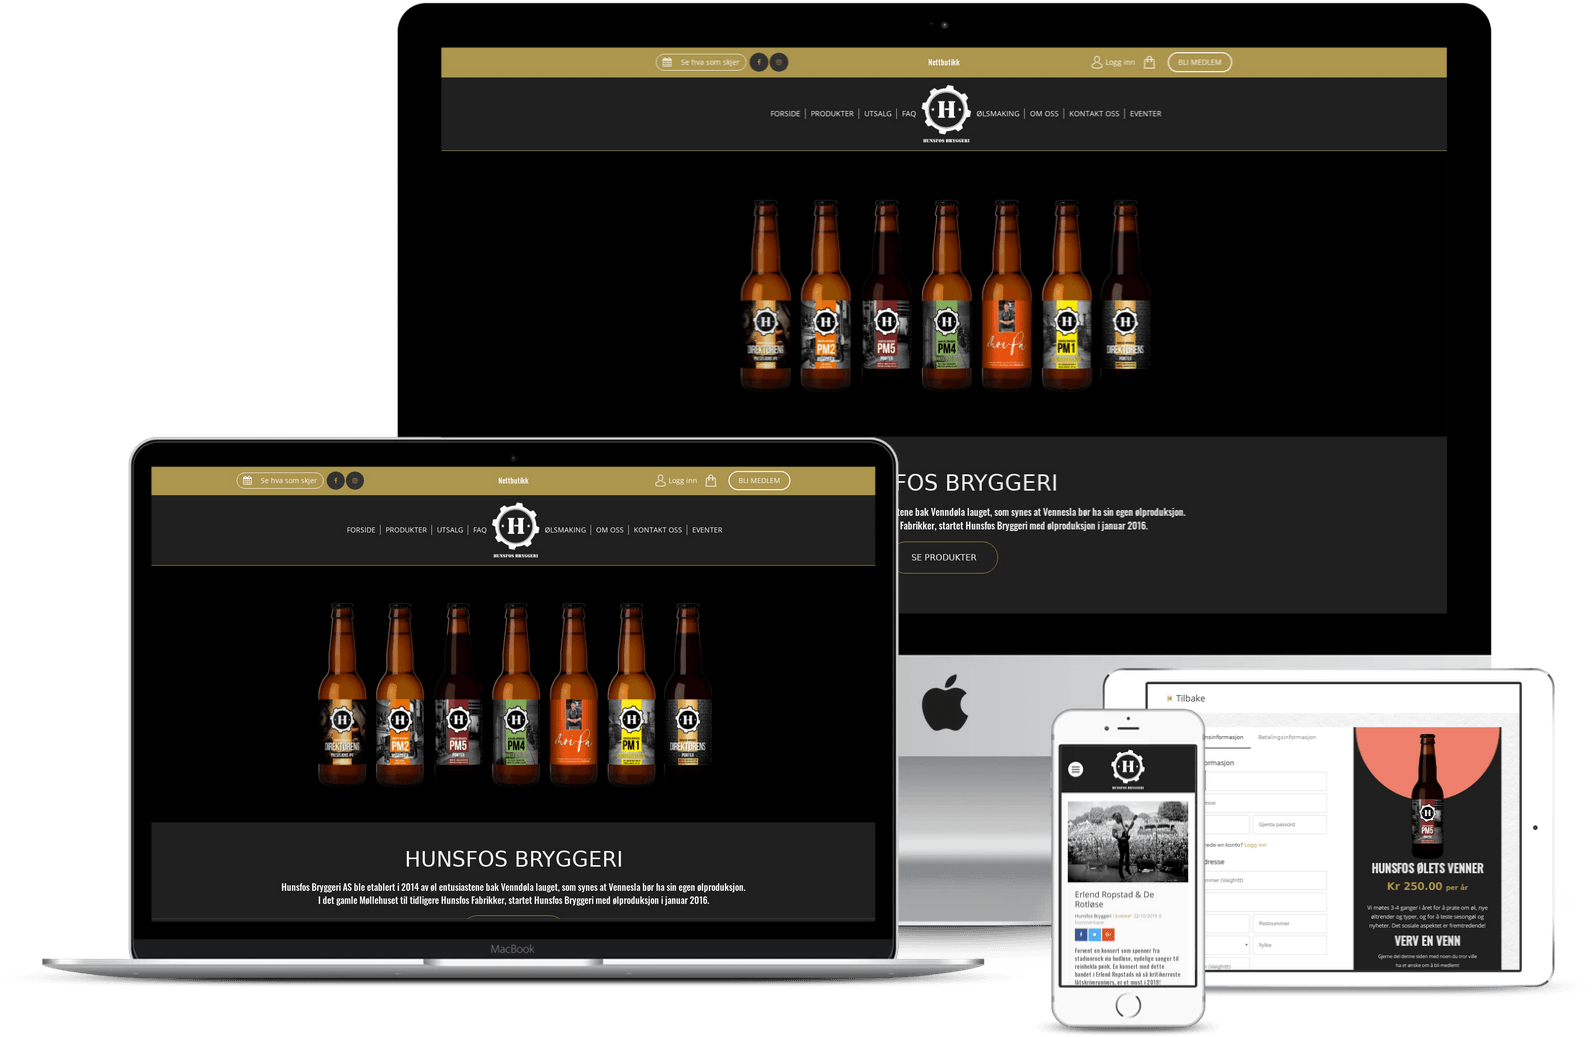Open OM OSS in the iMac menu

(x=1044, y=114)
